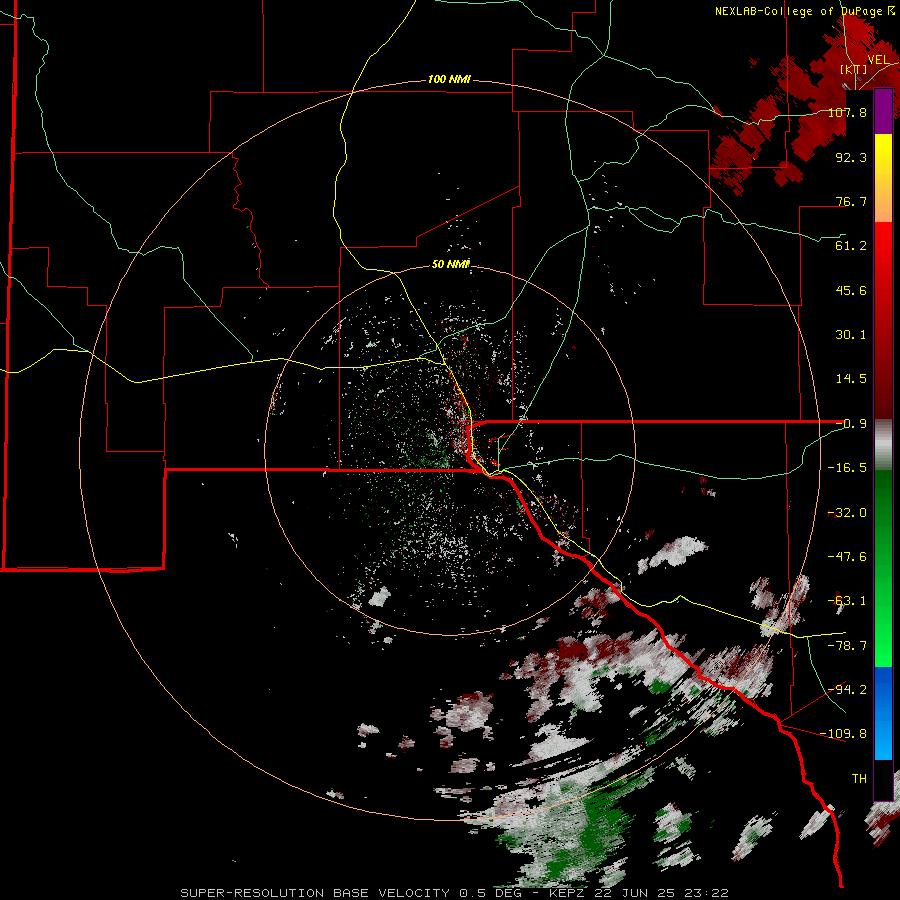Click the 92.3 velocity scale value
Image resolution: width=900 pixels, height=900 pixels.
tap(851, 157)
